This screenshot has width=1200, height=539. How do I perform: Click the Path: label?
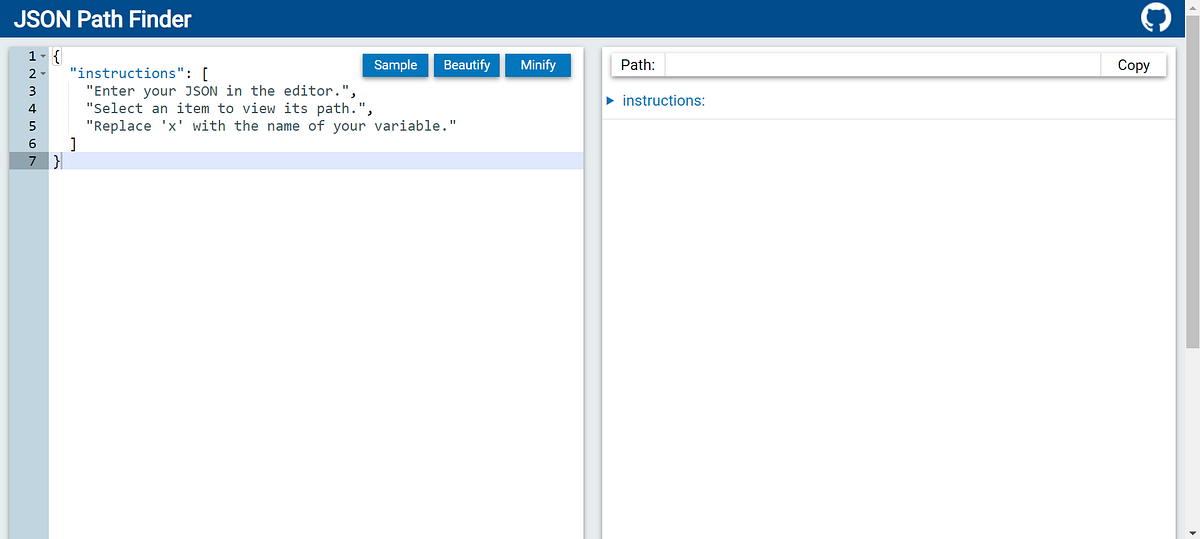pos(638,65)
